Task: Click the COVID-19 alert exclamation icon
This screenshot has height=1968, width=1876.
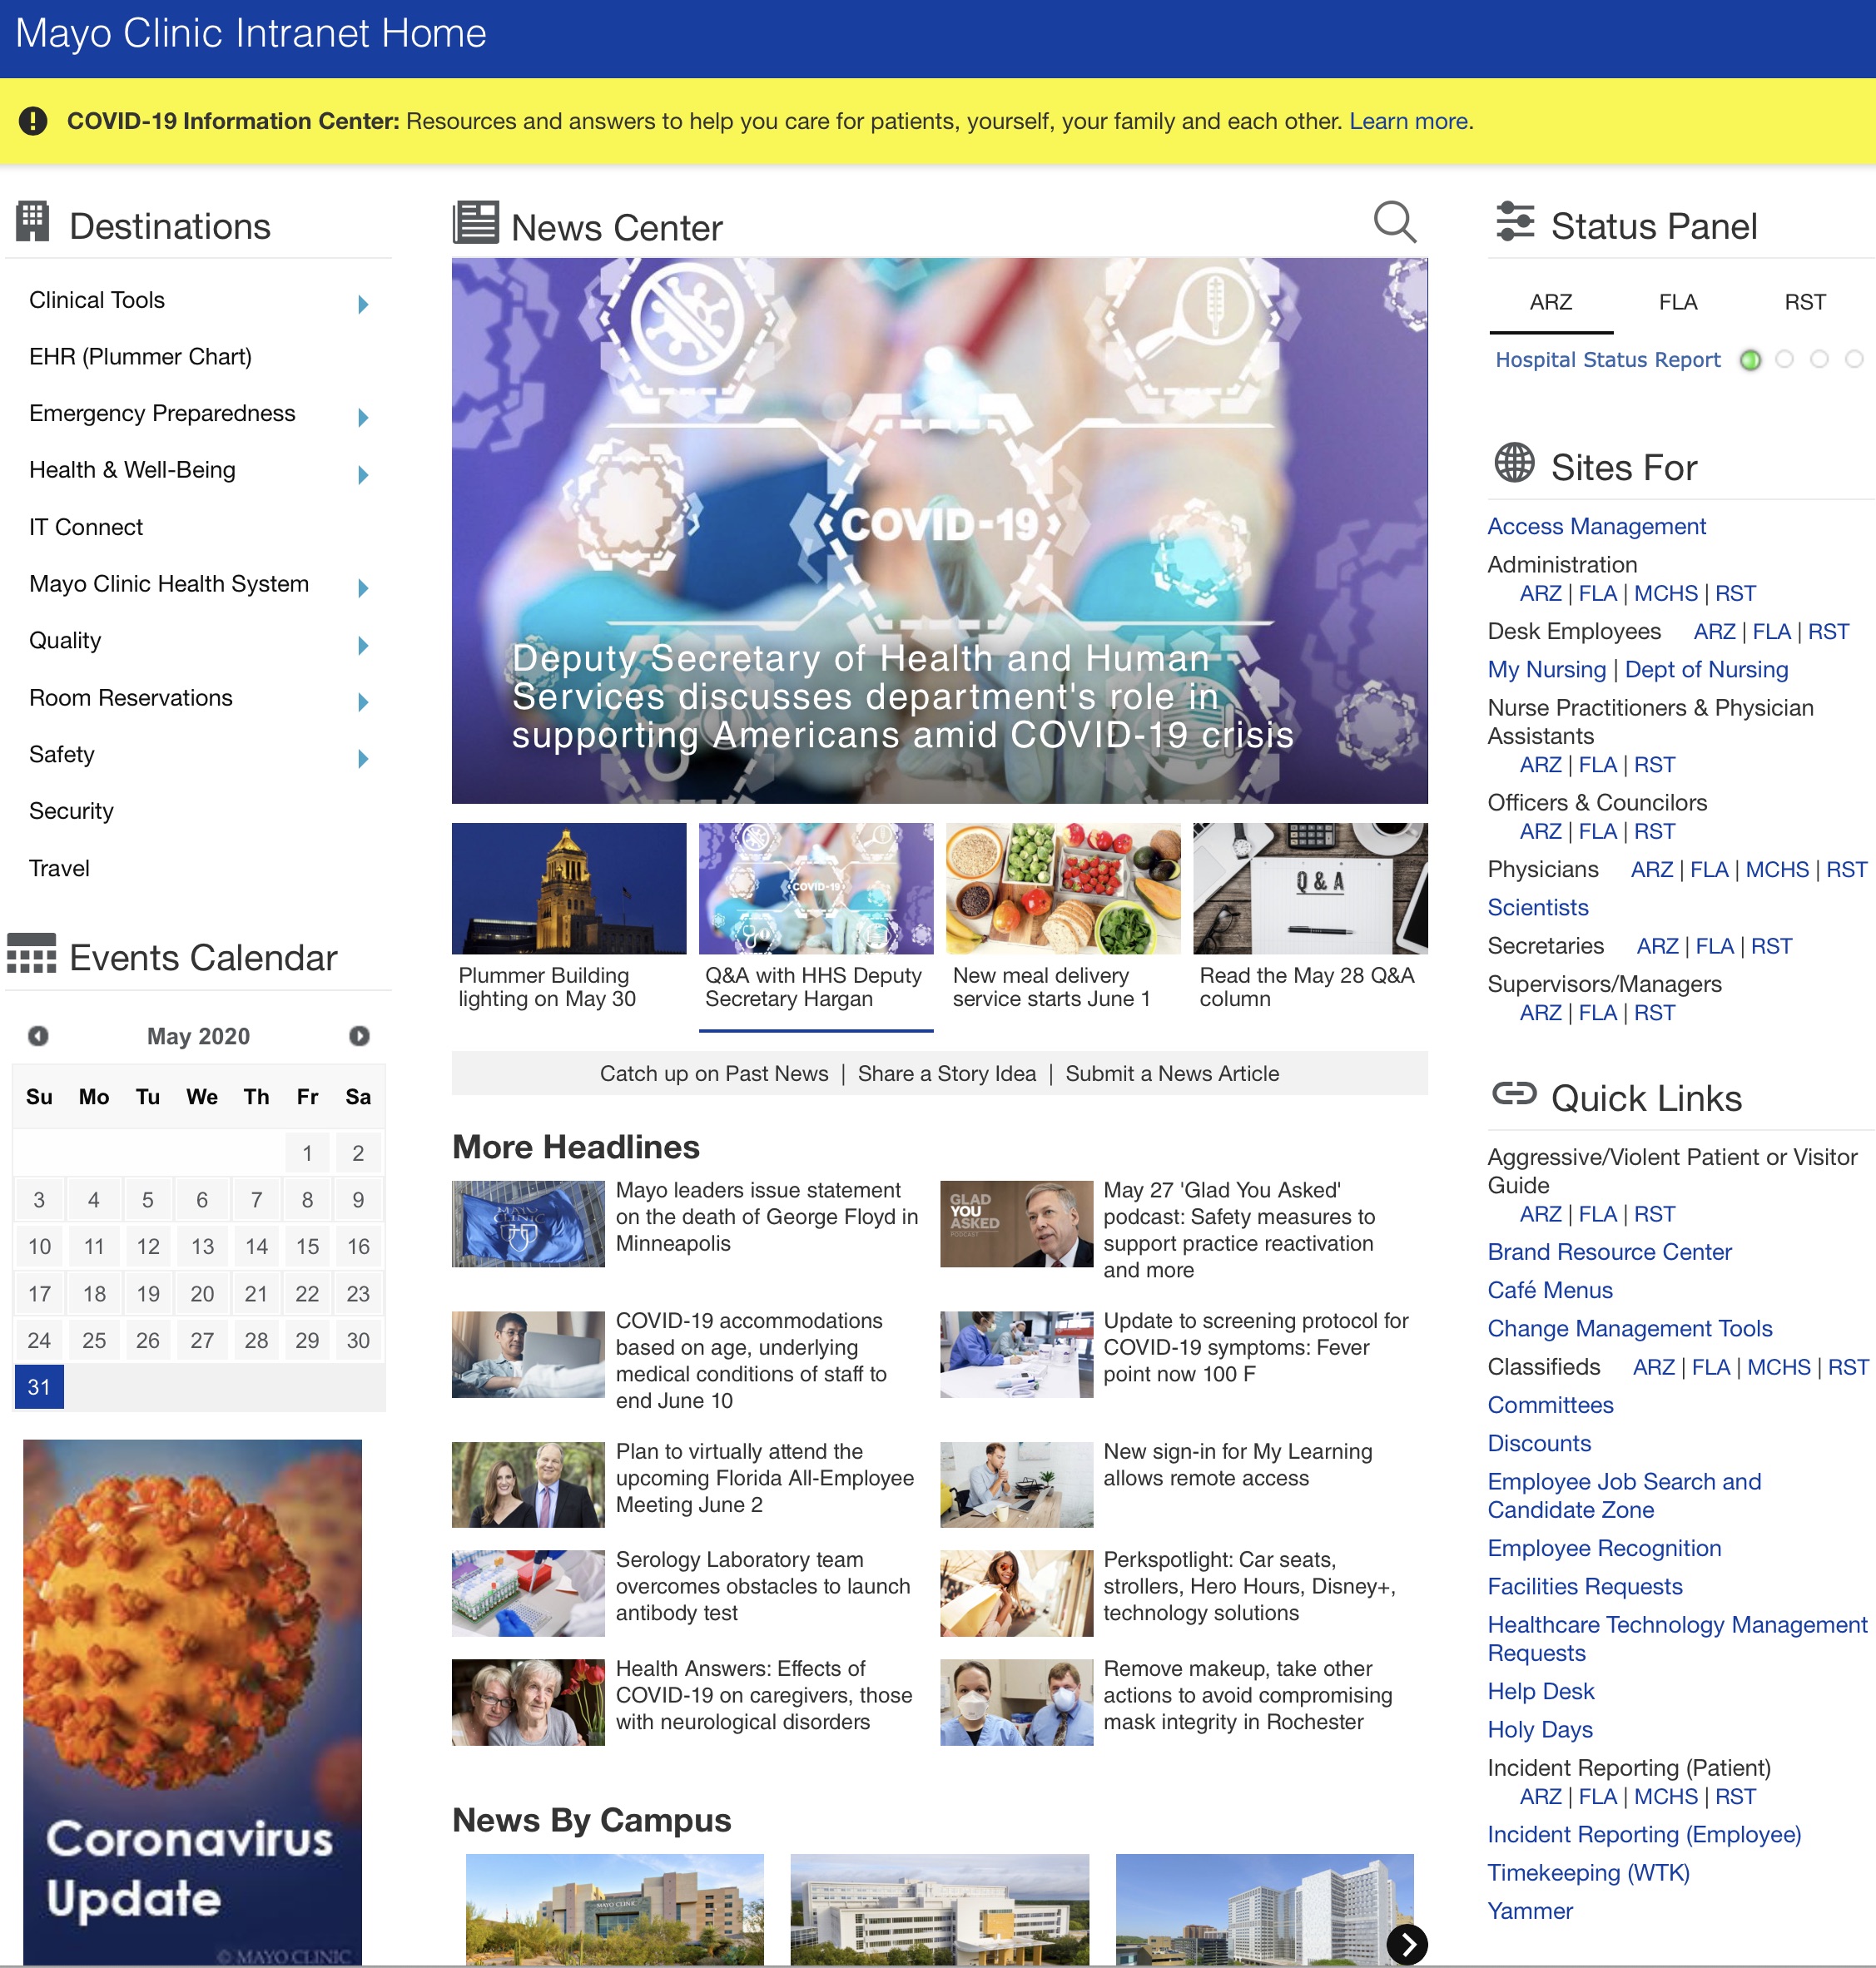Action: coord(33,121)
